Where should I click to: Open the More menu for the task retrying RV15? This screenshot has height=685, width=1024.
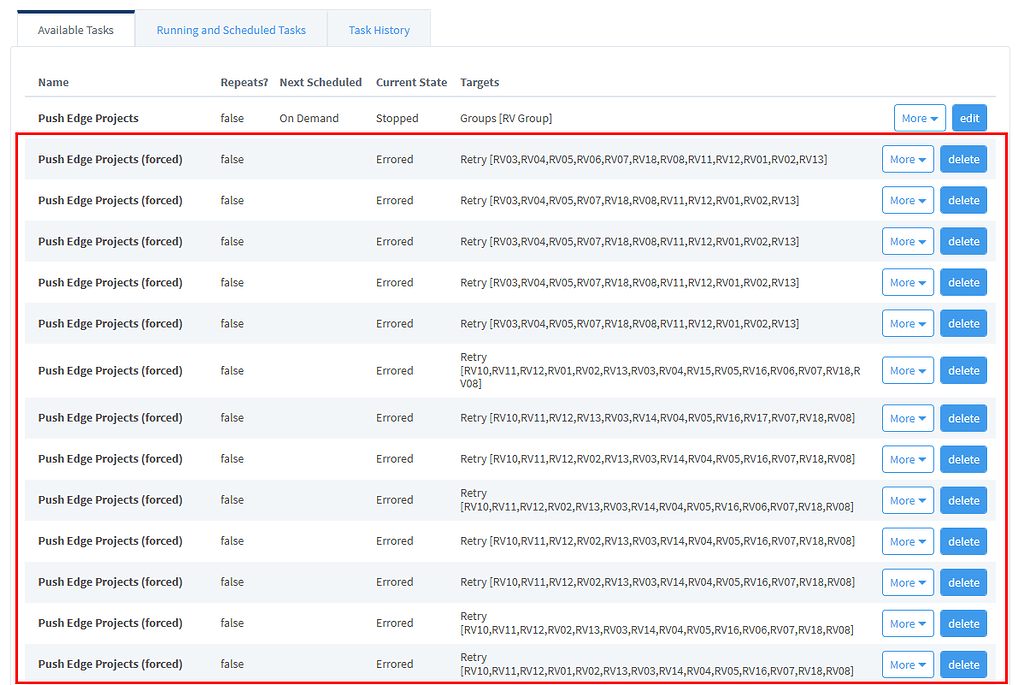tap(907, 370)
